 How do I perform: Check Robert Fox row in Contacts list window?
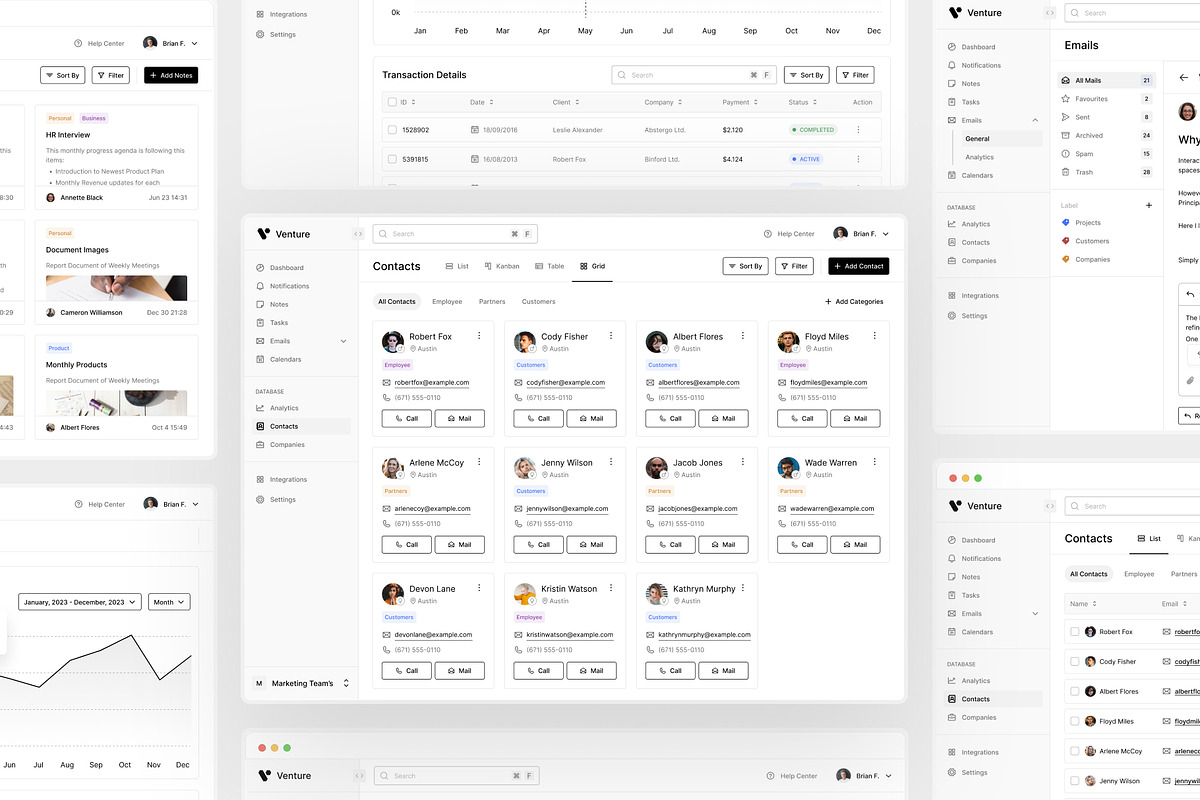pos(1075,632)
